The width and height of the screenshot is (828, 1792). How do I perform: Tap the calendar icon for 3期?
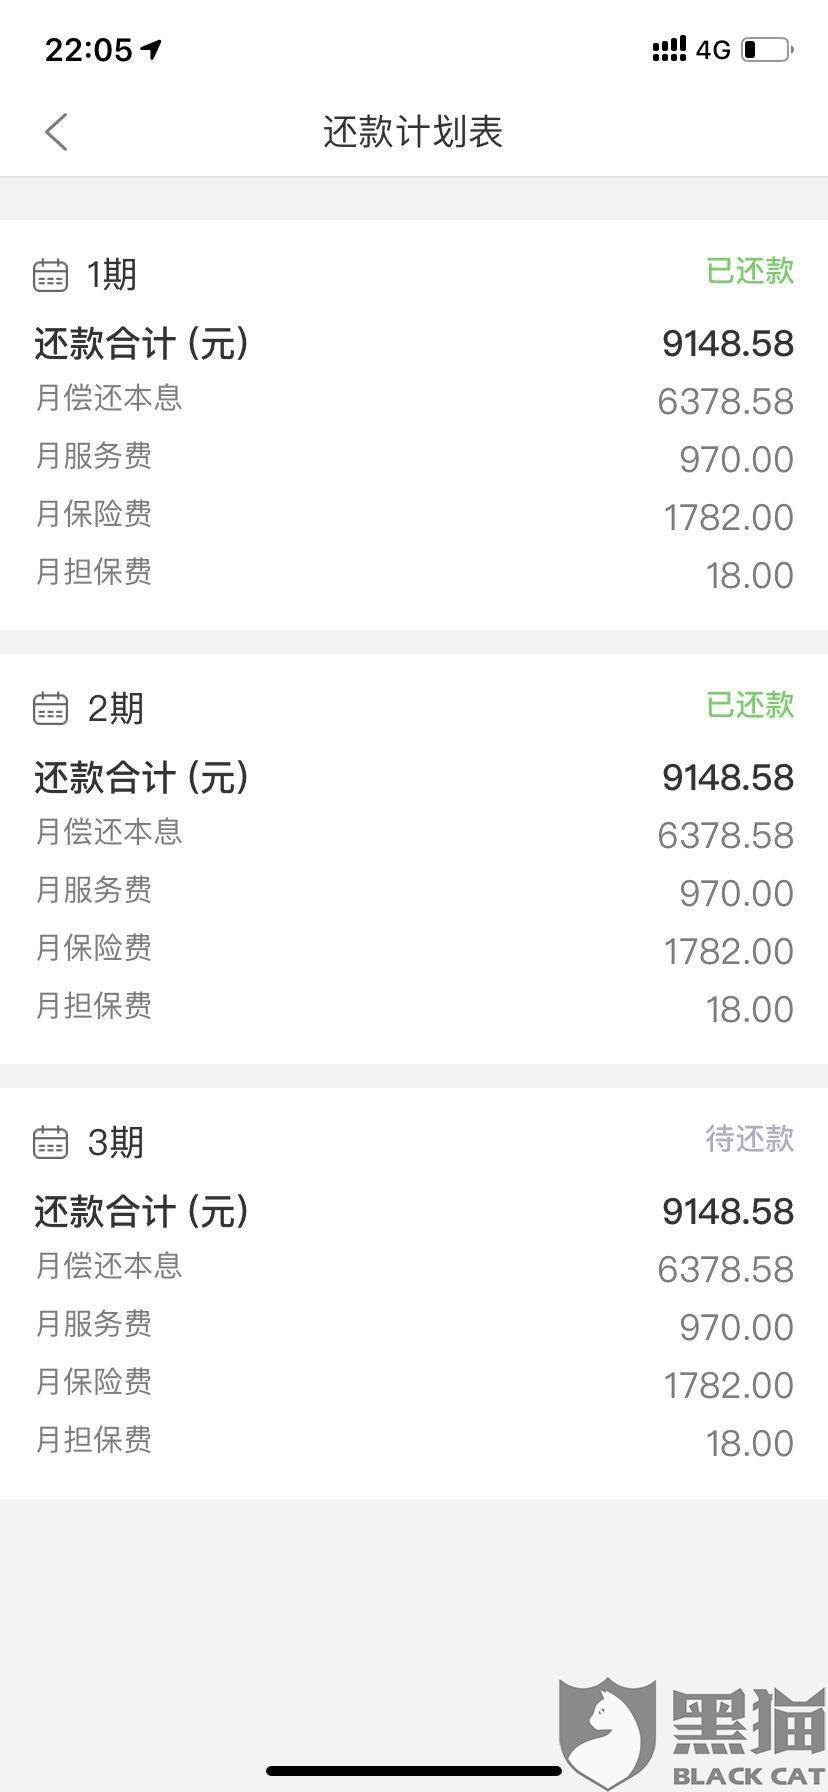pyautogui.click(x=50, y=1142)
